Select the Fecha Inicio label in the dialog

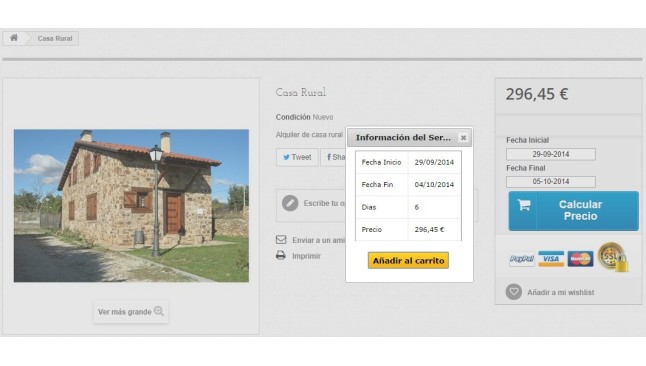pos(381,162)
